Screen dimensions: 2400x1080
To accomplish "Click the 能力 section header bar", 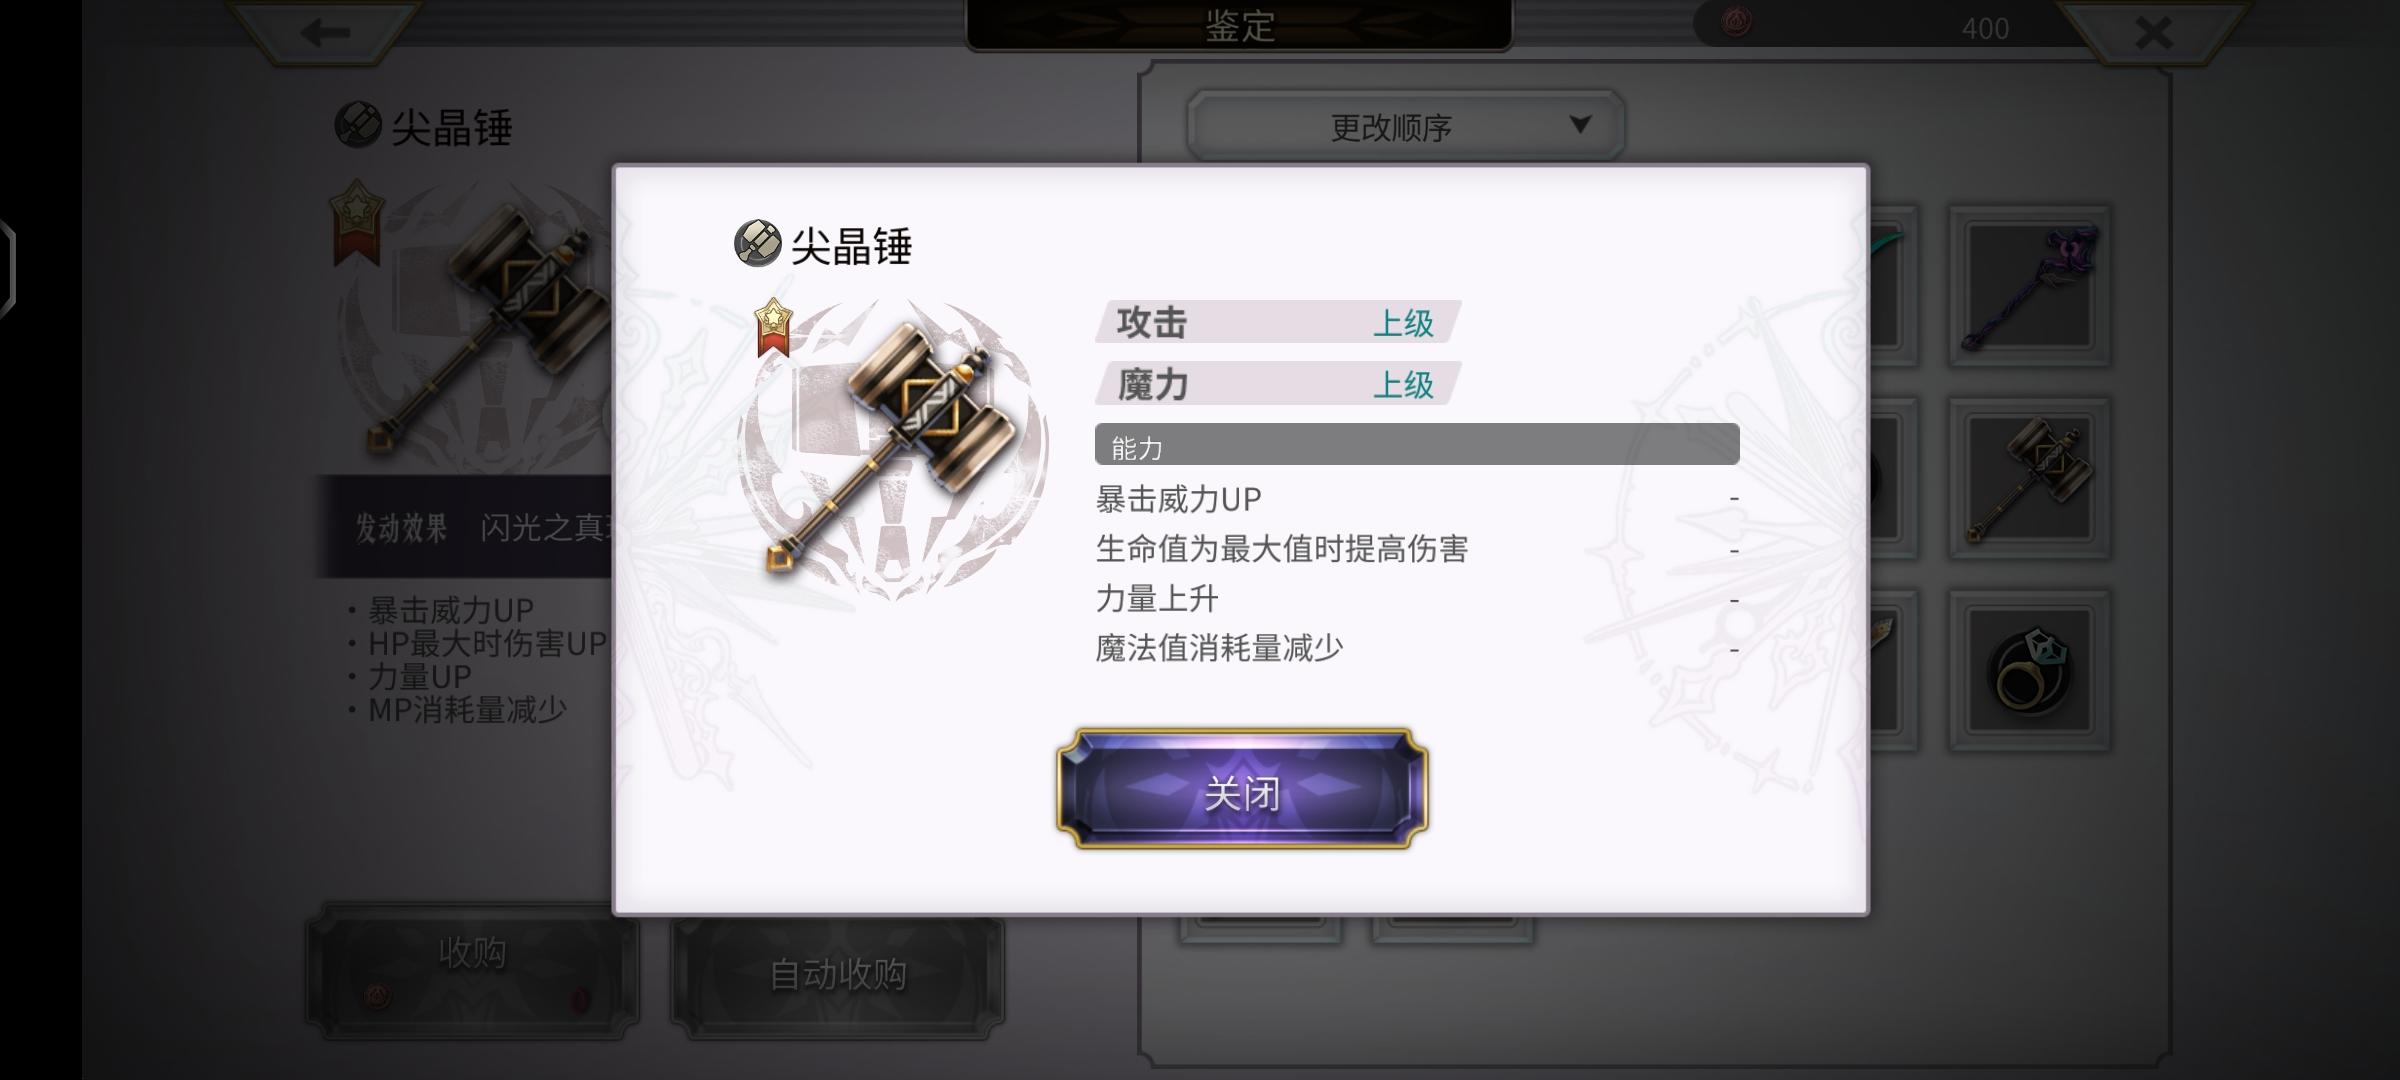I will (x=1417, y=444).
